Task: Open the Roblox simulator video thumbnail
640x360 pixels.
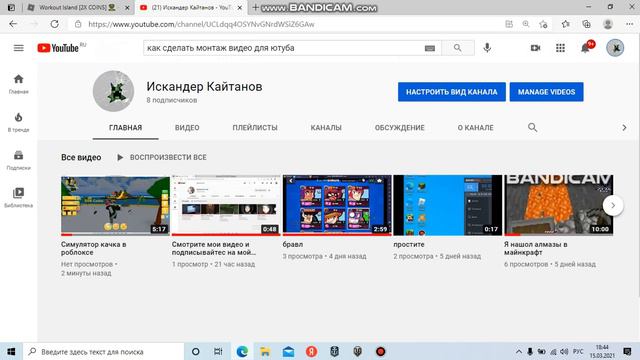Action: tap(115, 205)
